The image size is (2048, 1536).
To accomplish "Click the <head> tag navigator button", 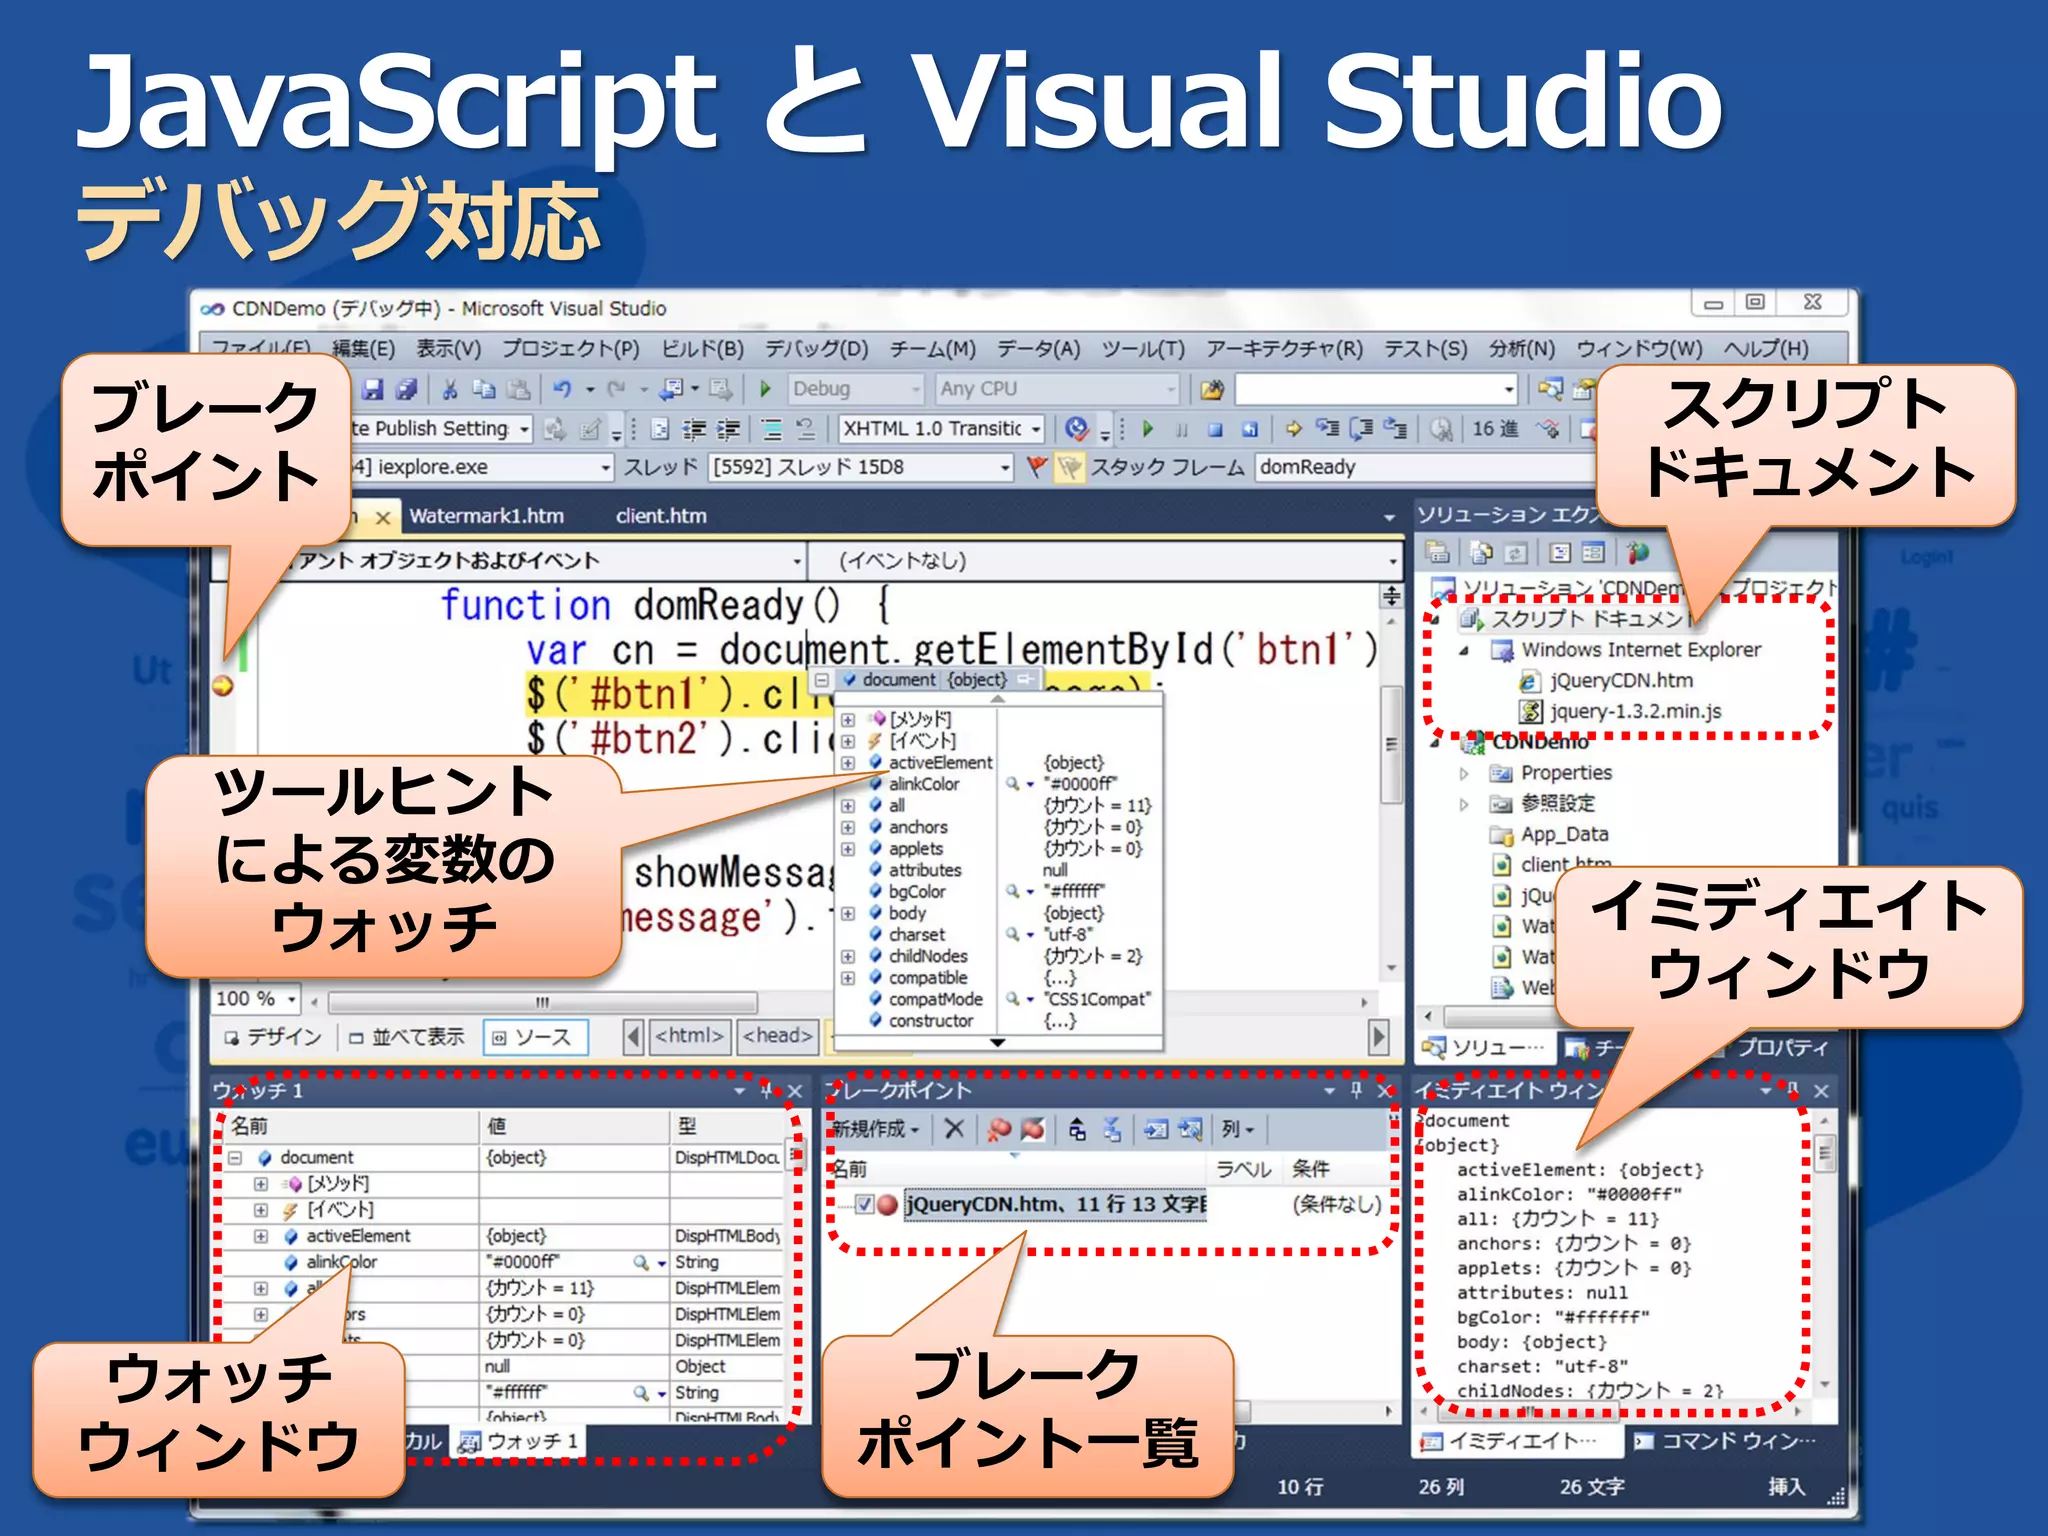I will coord(777,1036).
